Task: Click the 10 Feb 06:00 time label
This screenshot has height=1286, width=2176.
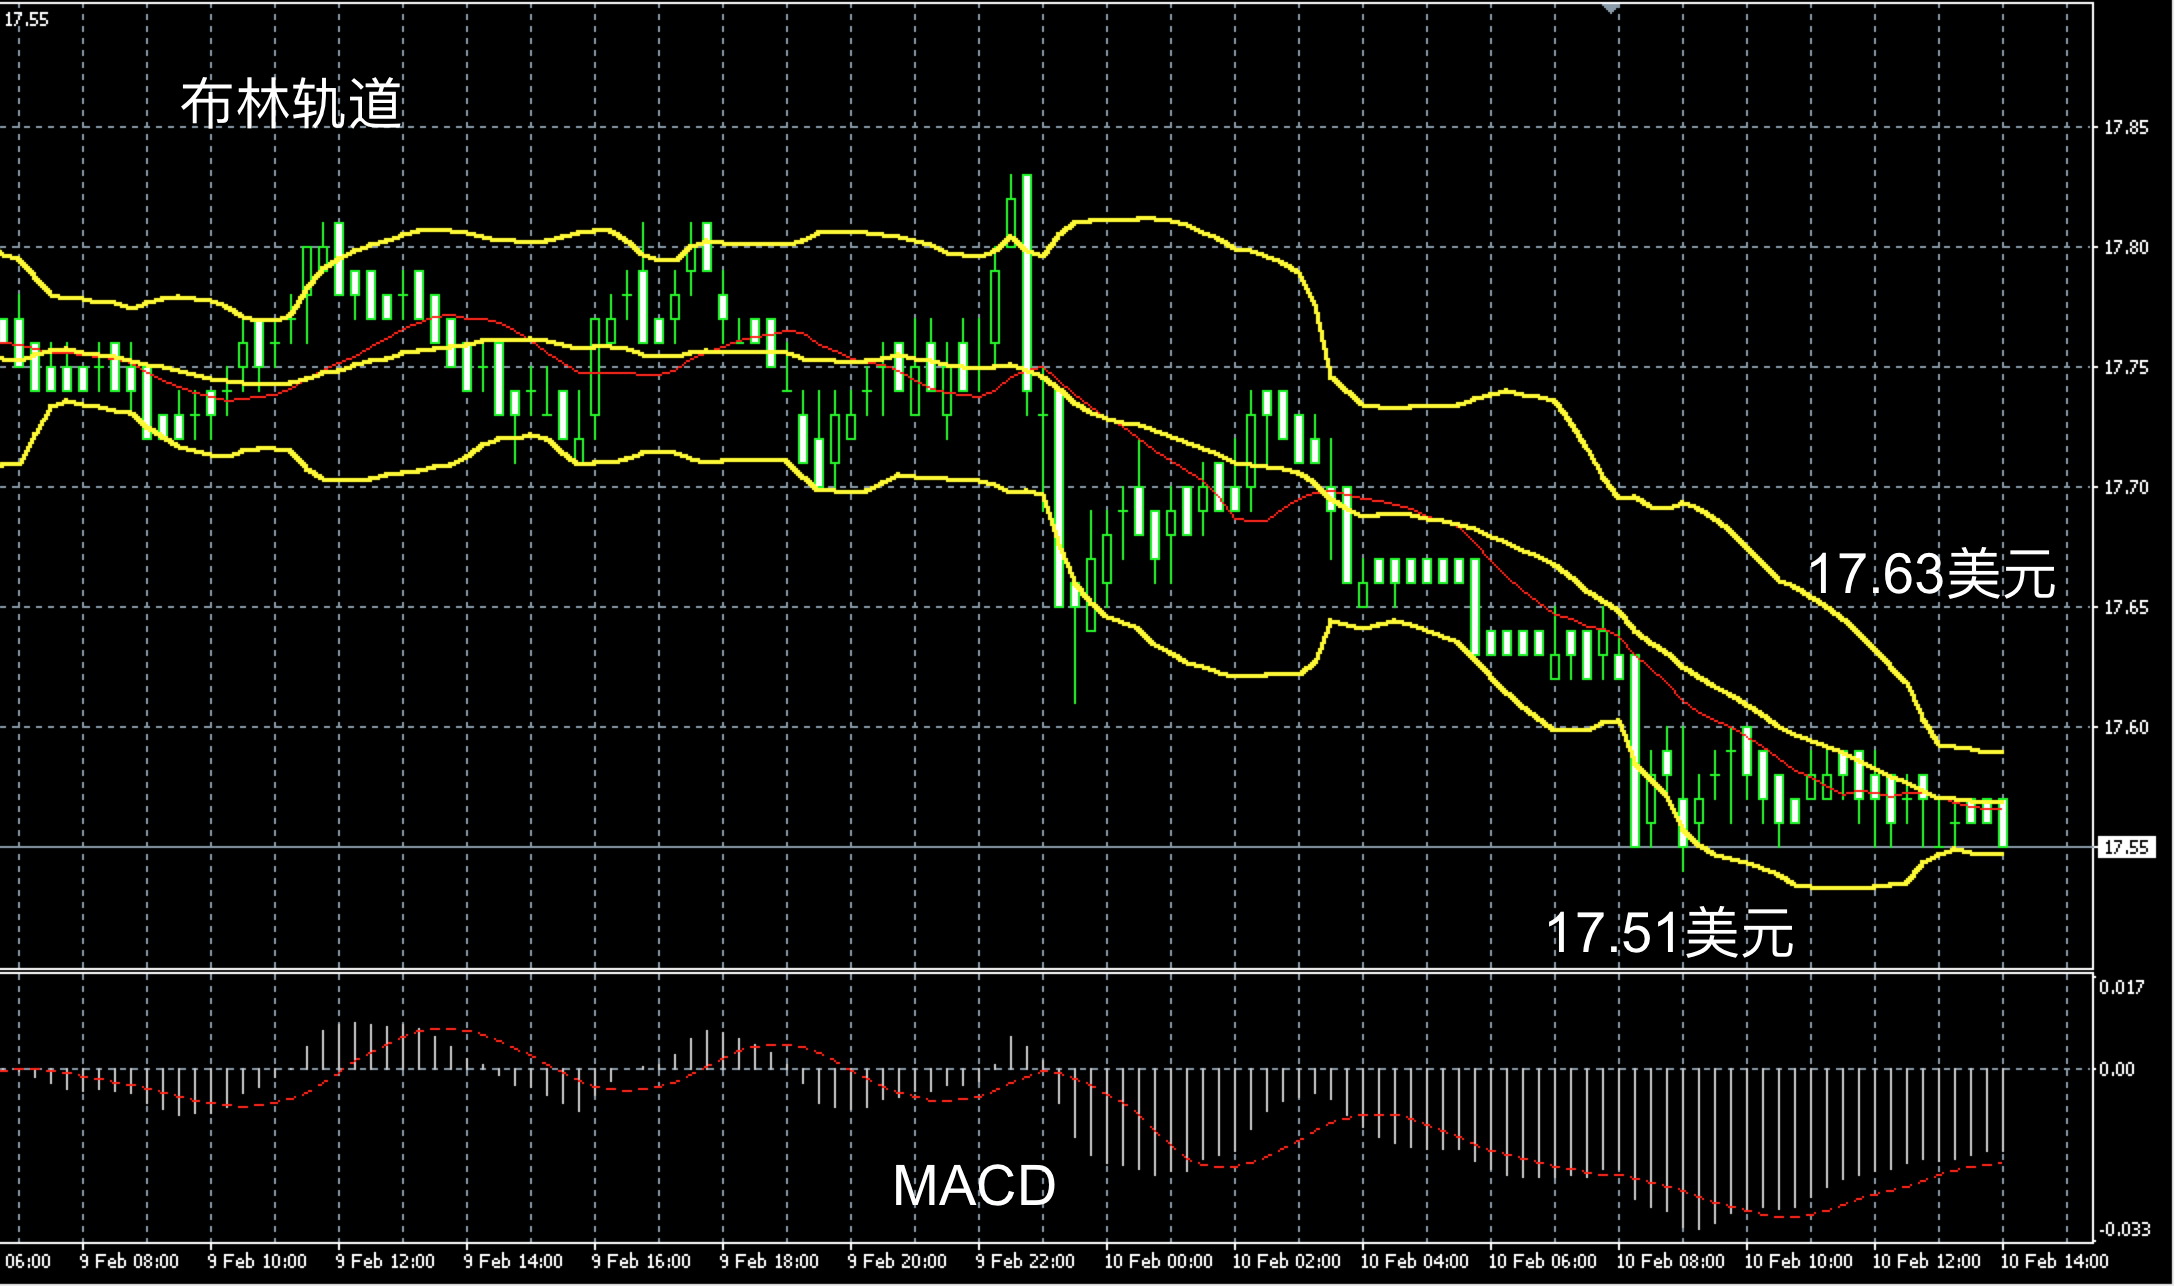Action: pos(1542,1262)
